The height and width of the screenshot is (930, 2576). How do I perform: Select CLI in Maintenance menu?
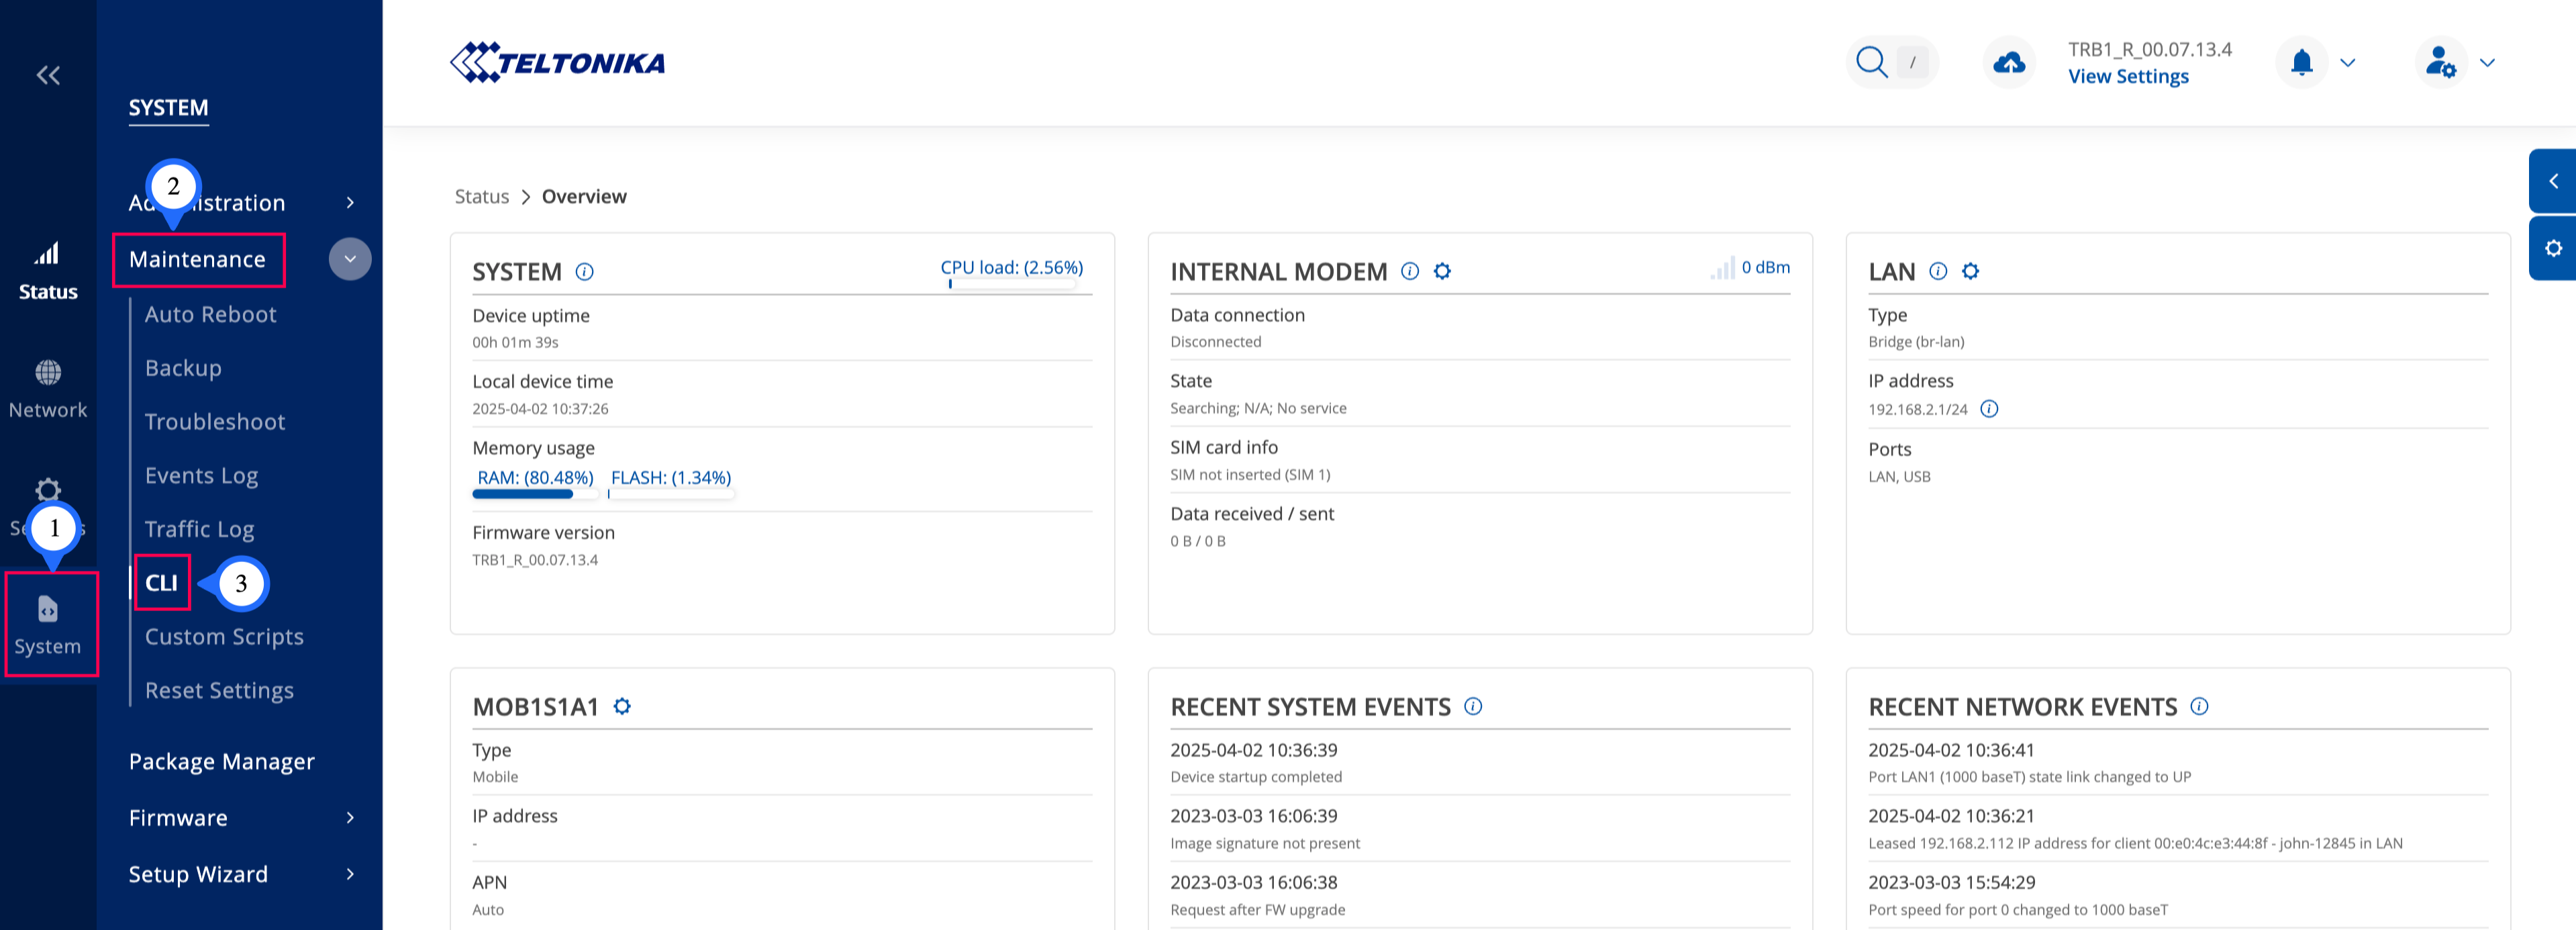point(161,583)
